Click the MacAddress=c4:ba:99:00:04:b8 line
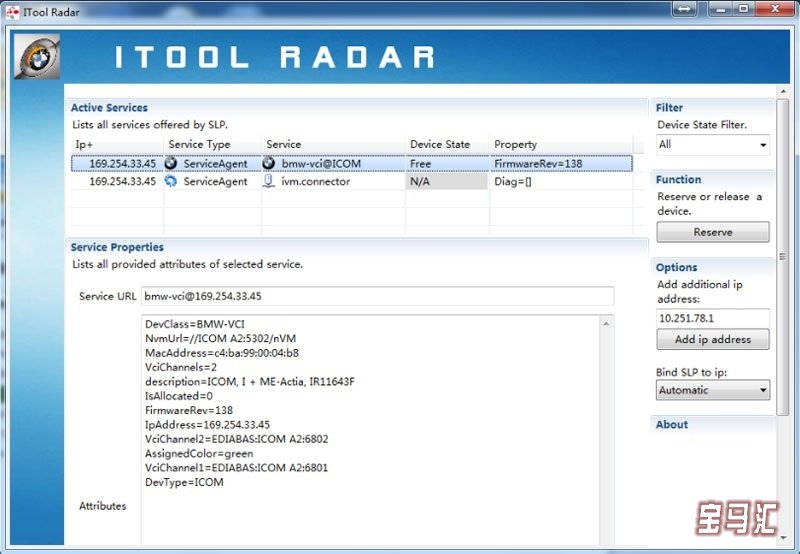This screenshot has height=554, width=800. [222, 352]
